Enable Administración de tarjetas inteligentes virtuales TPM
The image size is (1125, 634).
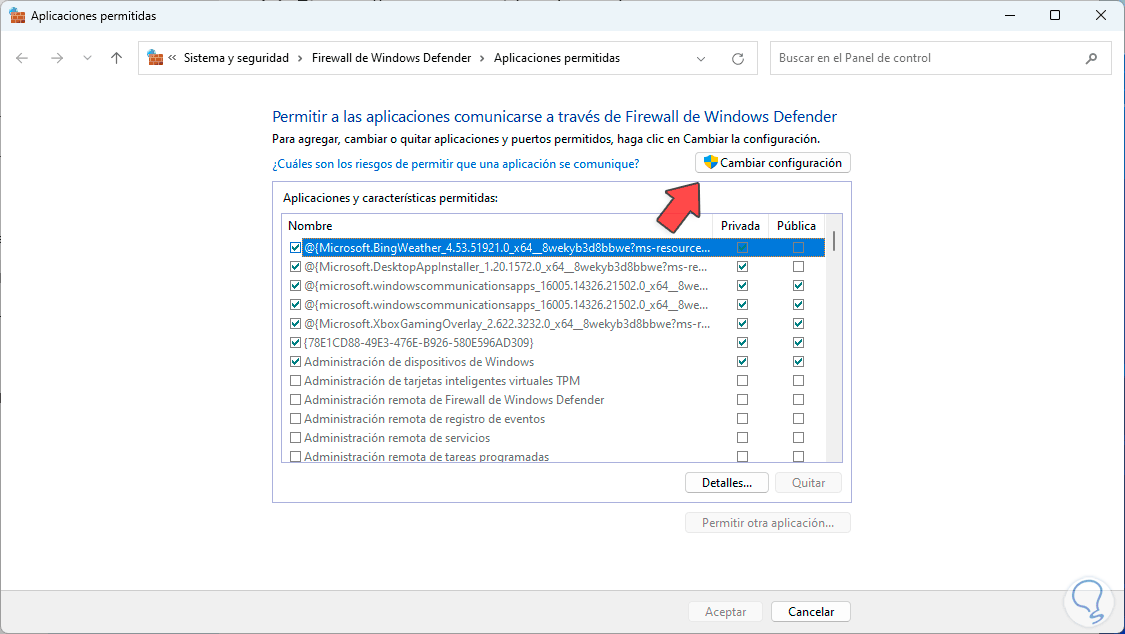295,381
